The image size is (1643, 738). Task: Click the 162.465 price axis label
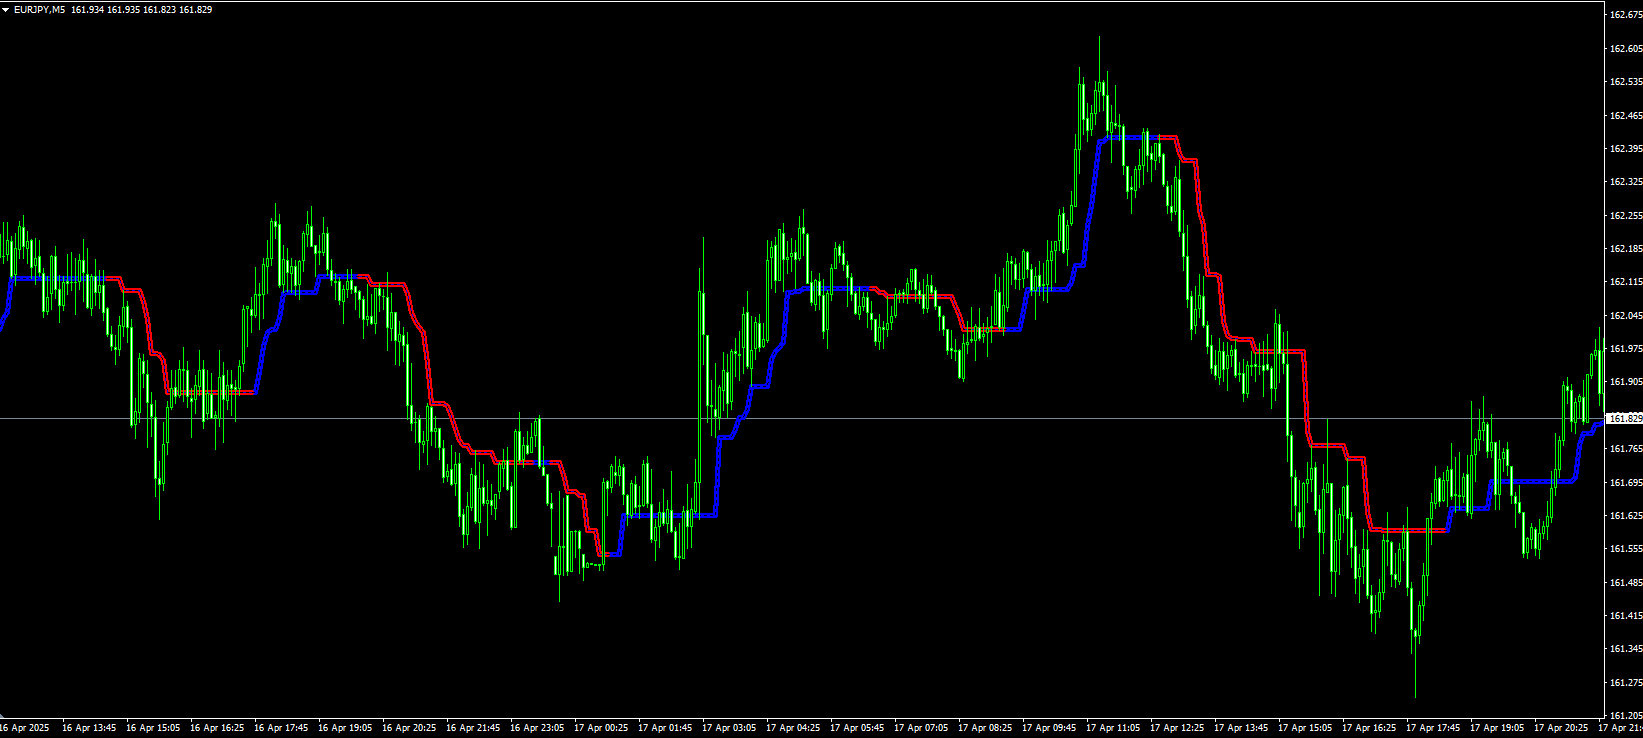pos(1625,115)
